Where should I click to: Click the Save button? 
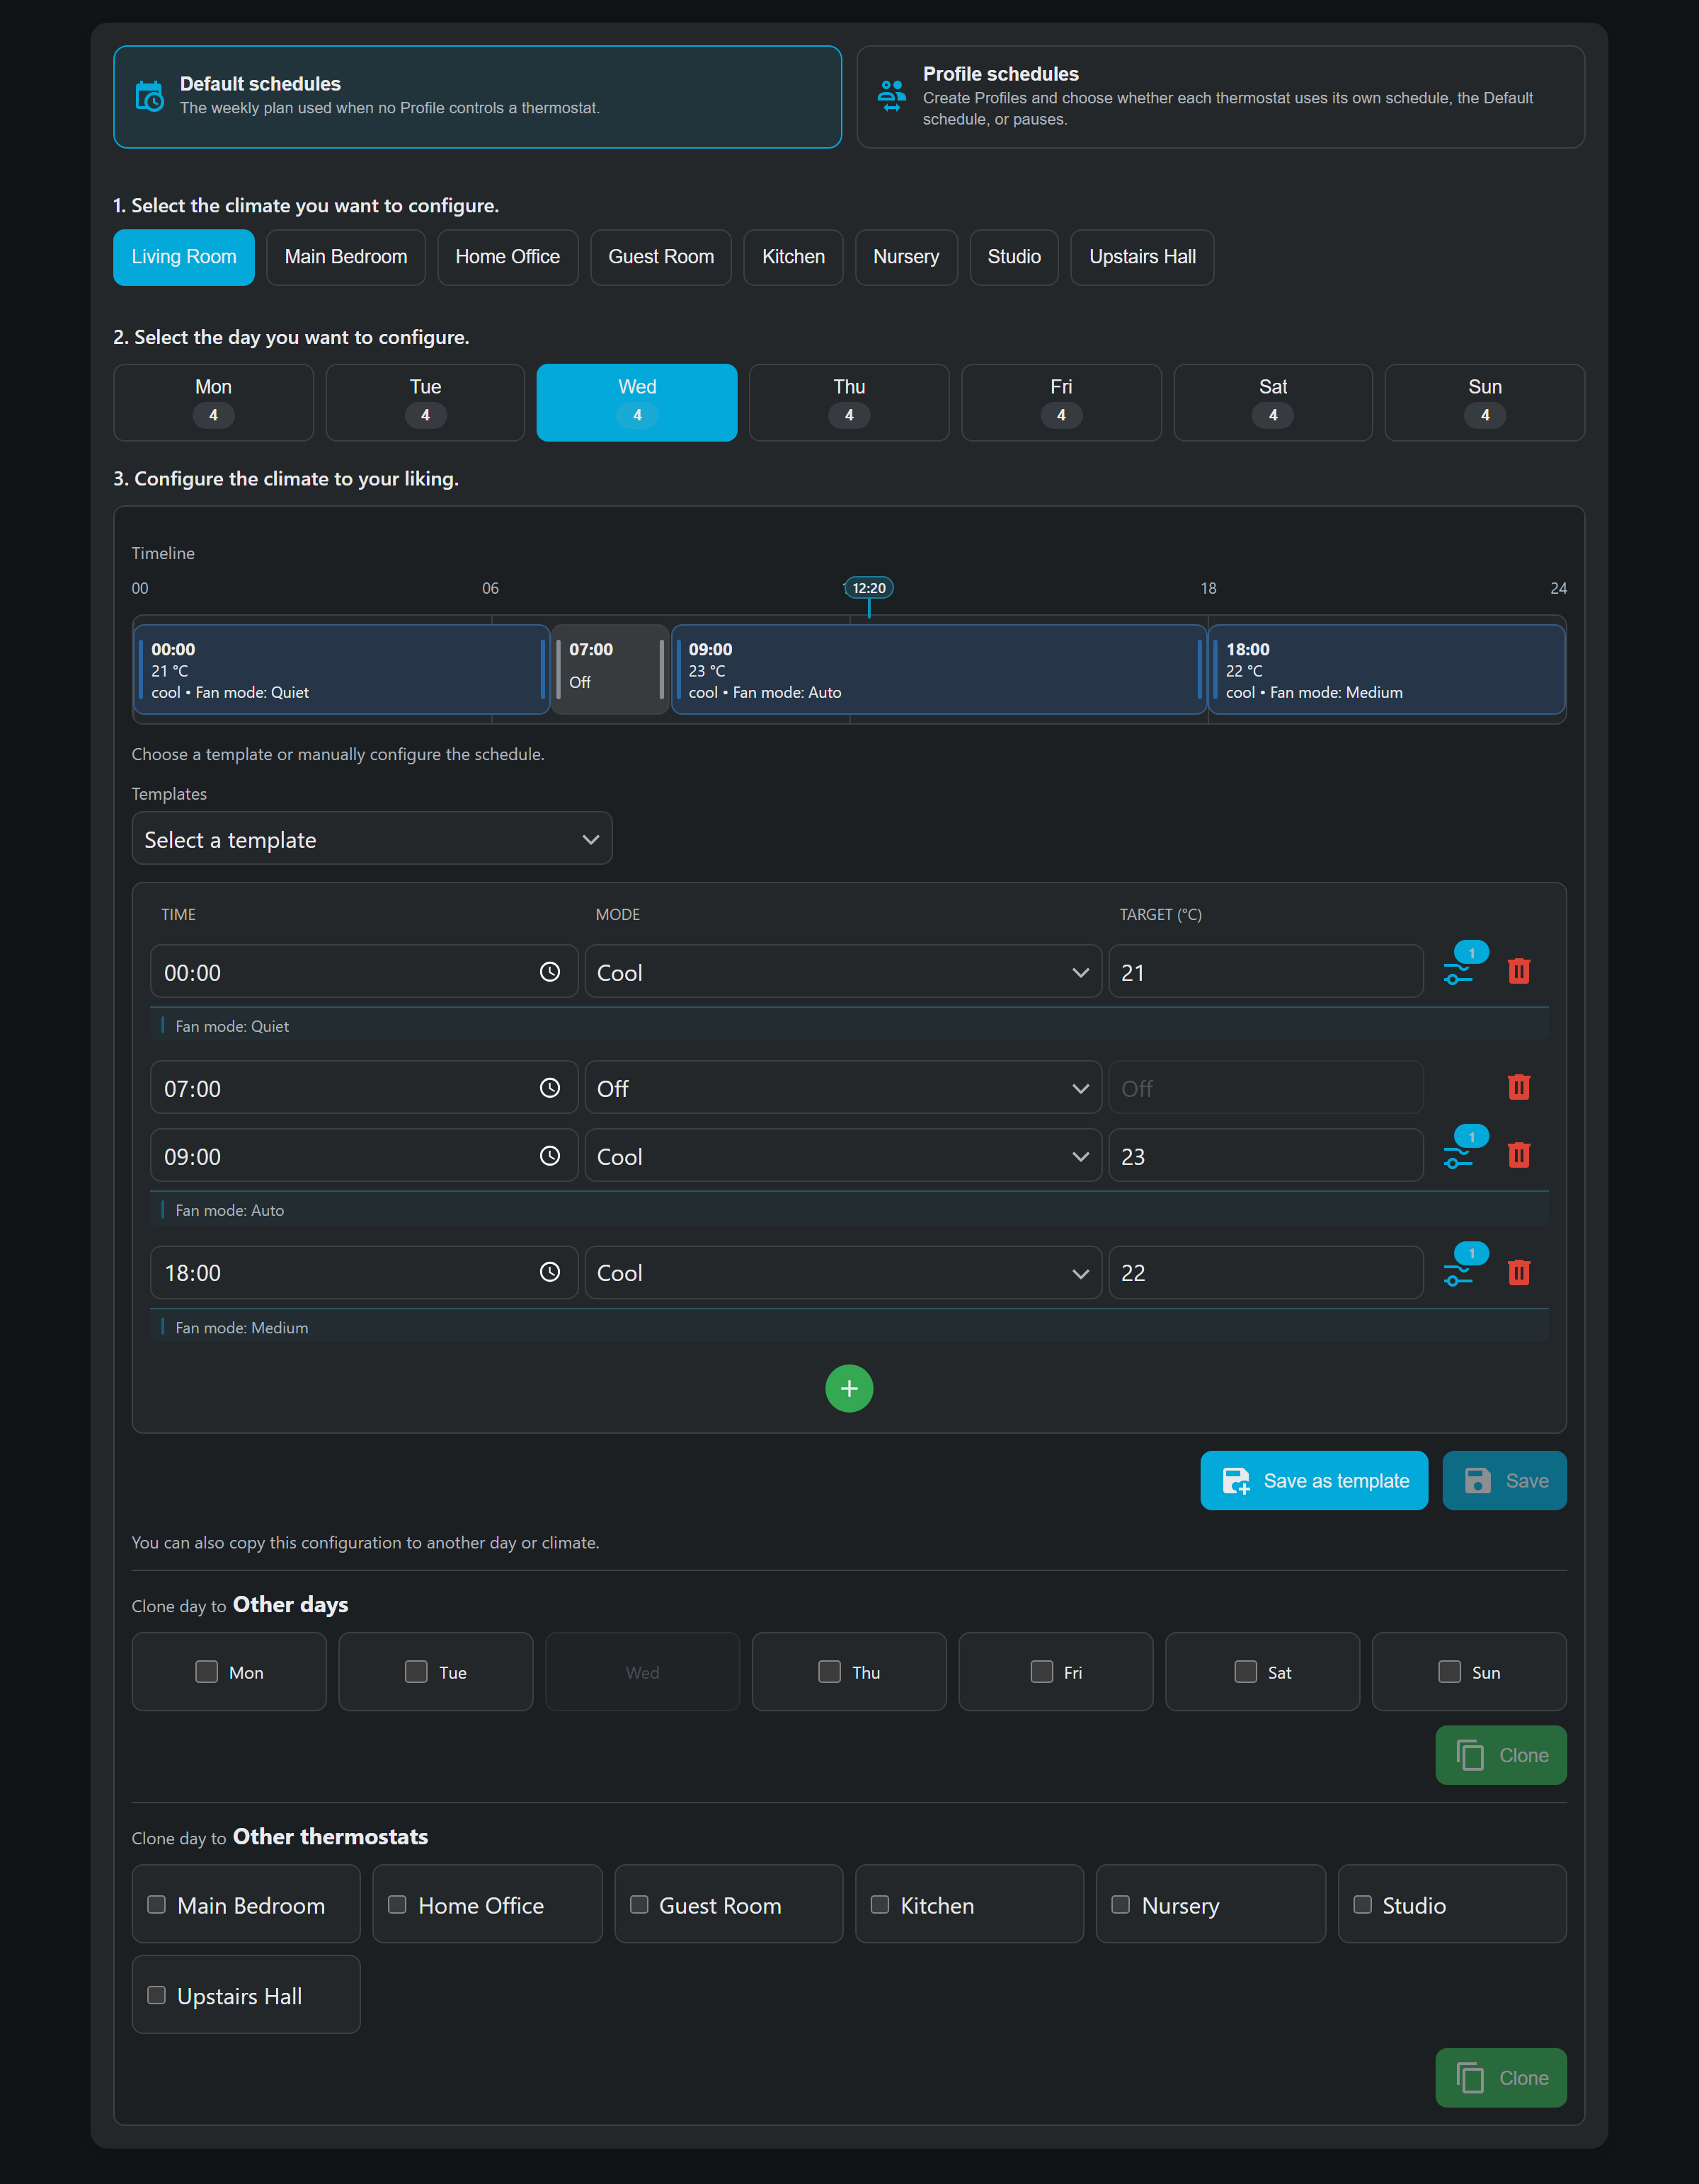pyautogui.click(x=1505, y=1481)
